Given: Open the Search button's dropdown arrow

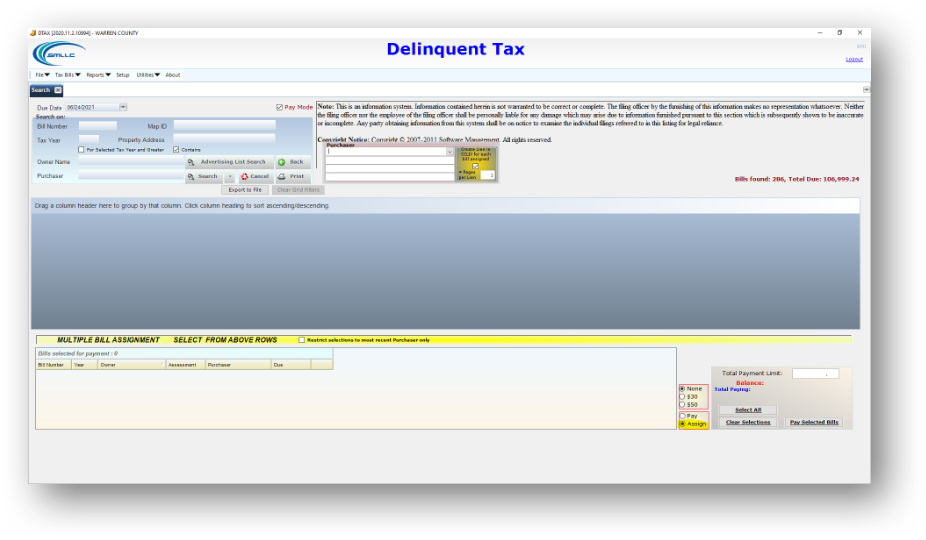Looking at the screenshot, I should (230, 176).
